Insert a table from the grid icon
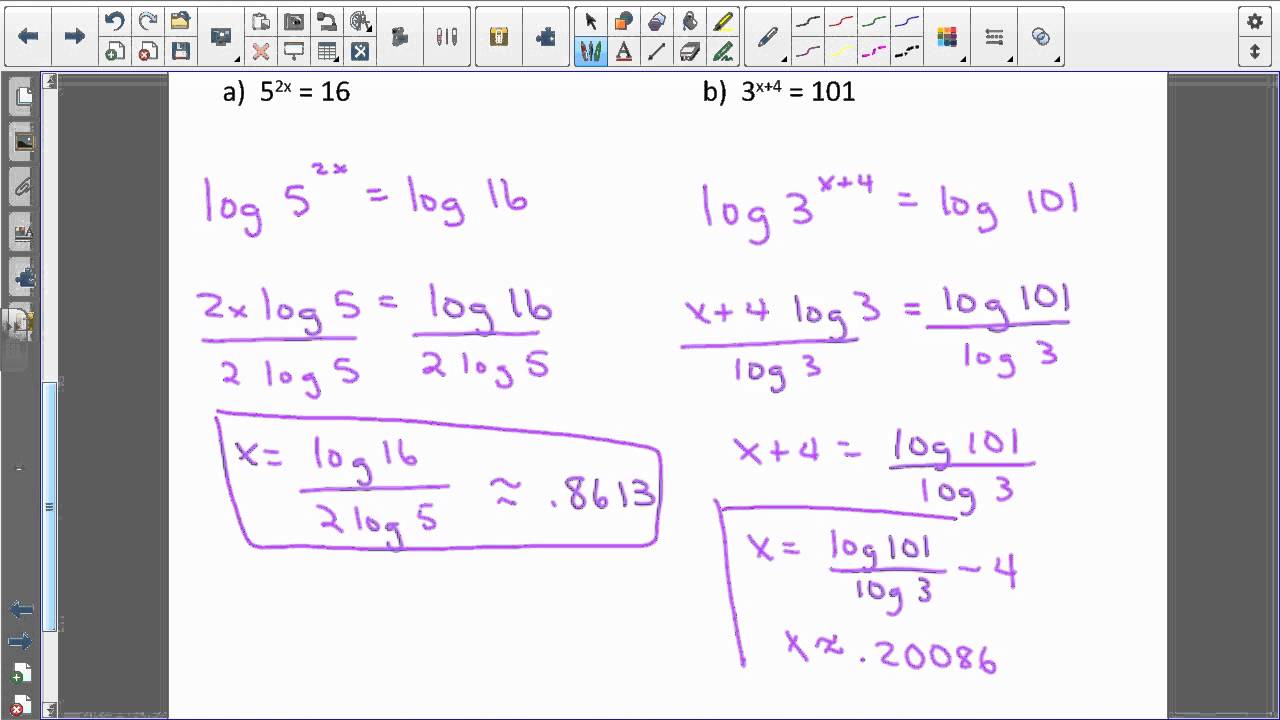1280x720 pixels. click(327, 51)
